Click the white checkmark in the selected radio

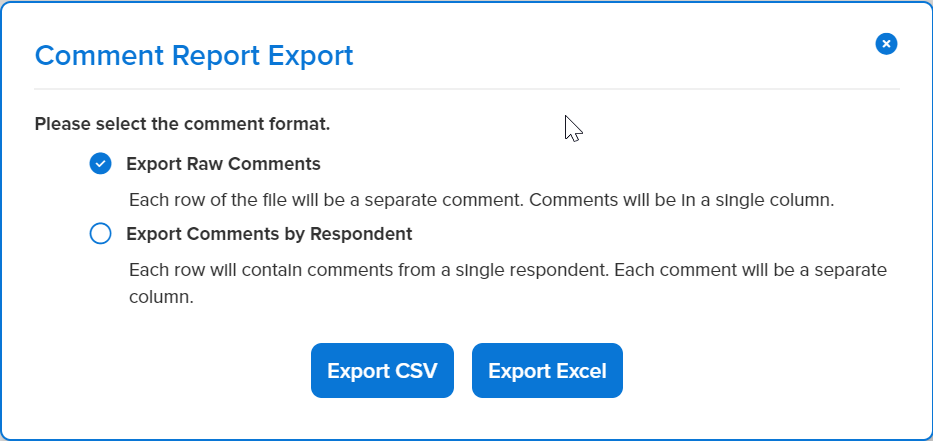(100, 163)
